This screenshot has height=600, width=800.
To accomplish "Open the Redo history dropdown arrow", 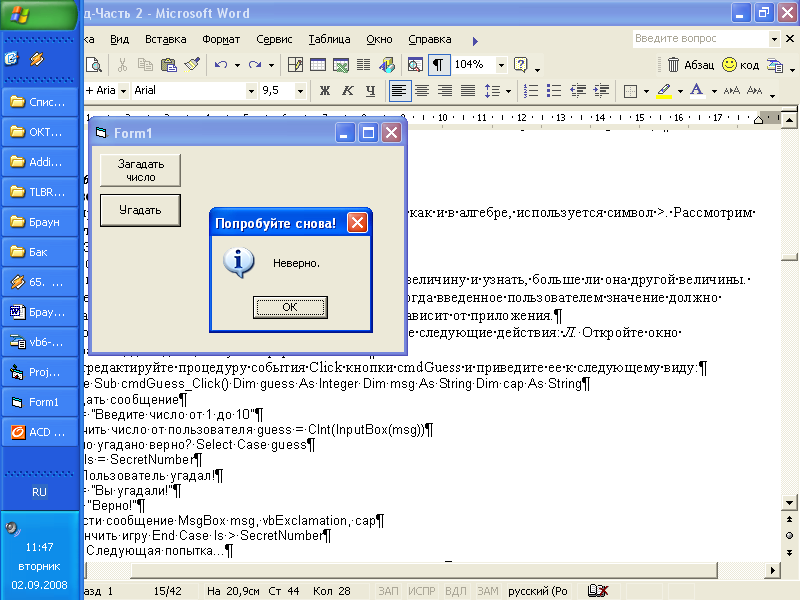I will pos(271,65).
